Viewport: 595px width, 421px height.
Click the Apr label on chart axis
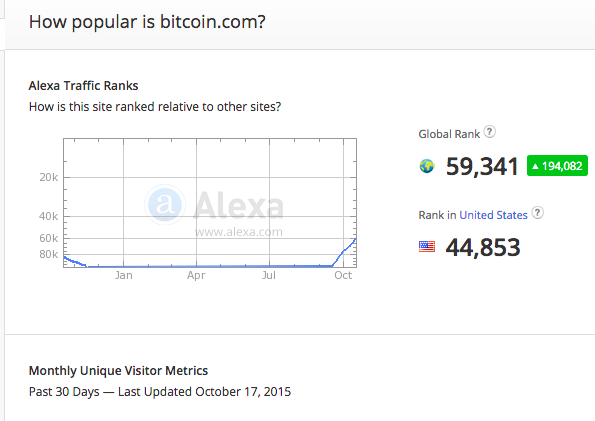tap(196, 275)
